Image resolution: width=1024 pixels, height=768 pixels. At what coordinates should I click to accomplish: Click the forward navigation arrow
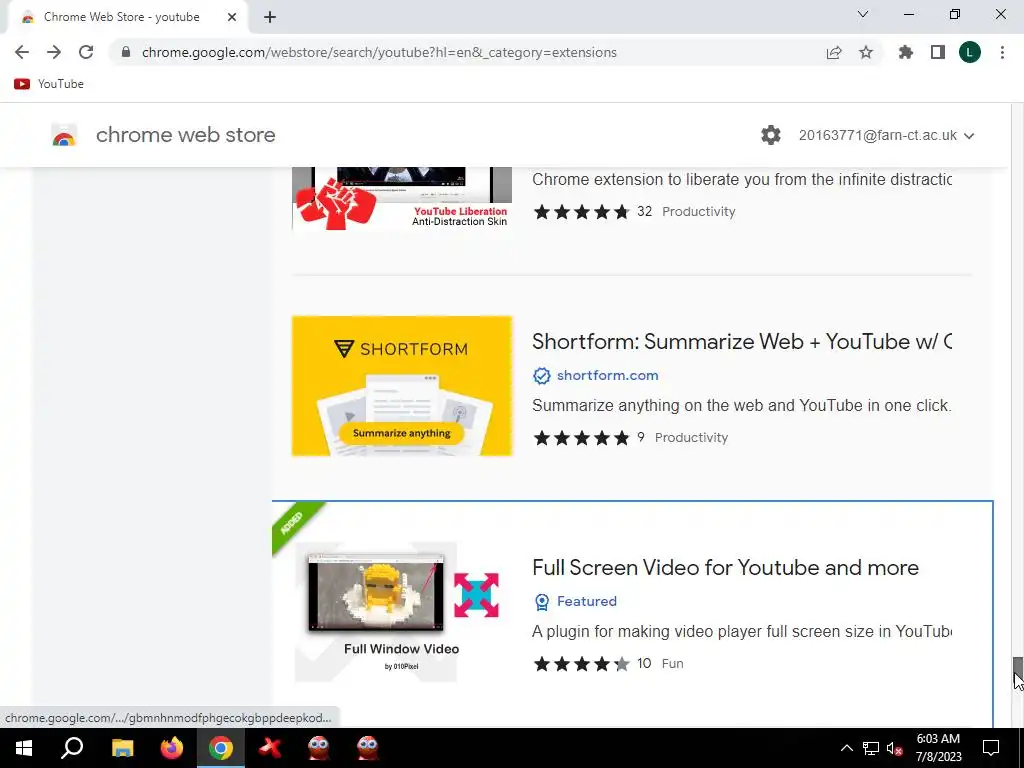coord(54,52)
